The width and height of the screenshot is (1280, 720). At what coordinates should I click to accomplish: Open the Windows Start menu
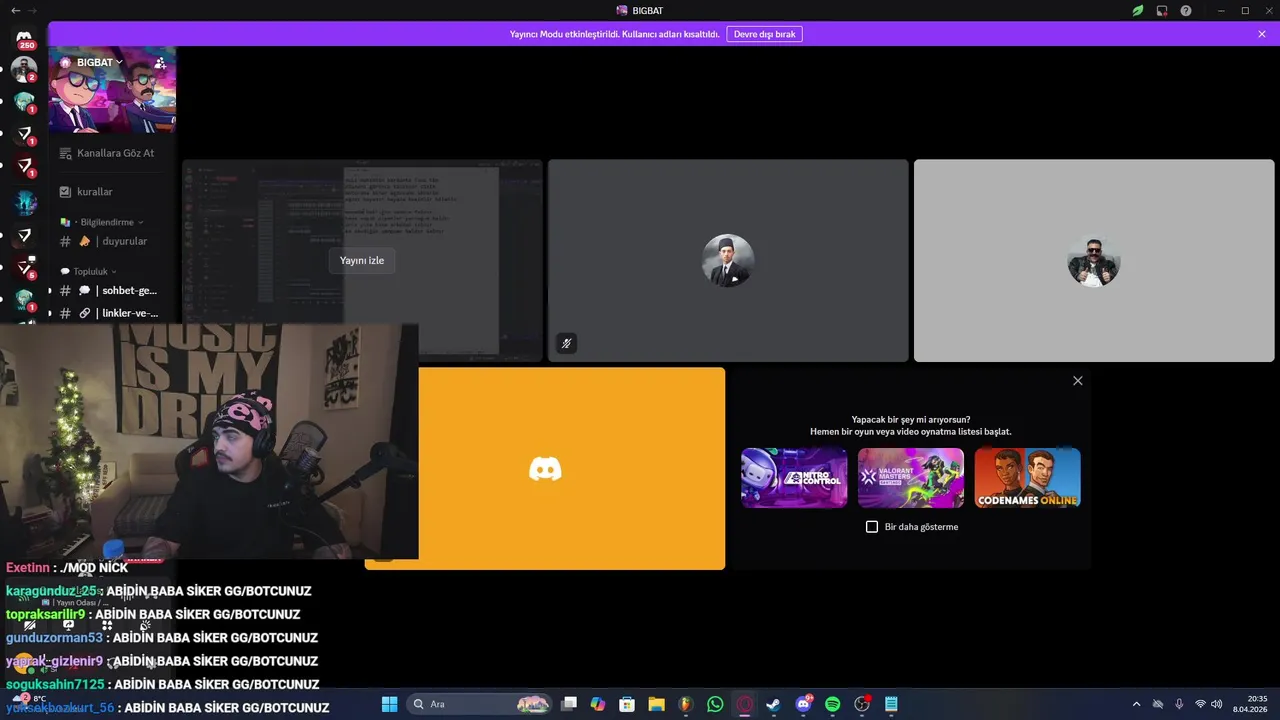[x=389, y=704]
